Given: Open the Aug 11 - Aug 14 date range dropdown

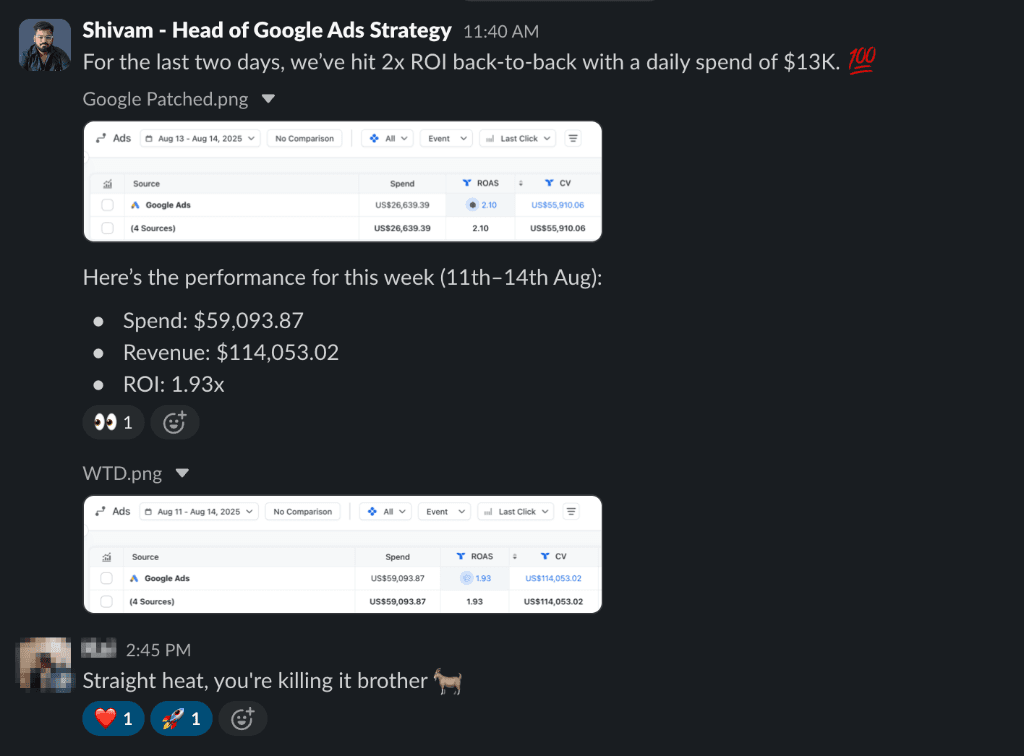Looking at the screenshot, I should tap(198, 511).
